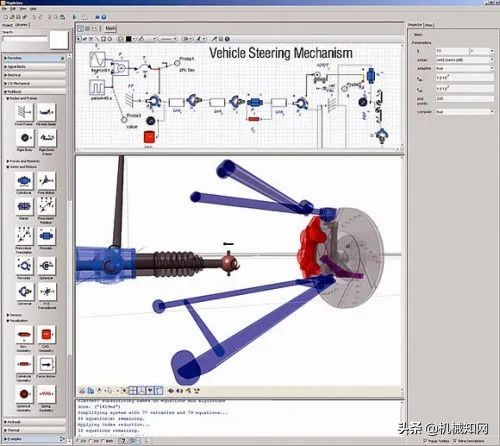Choose the Box Geometry visualization component

point(24,334)
